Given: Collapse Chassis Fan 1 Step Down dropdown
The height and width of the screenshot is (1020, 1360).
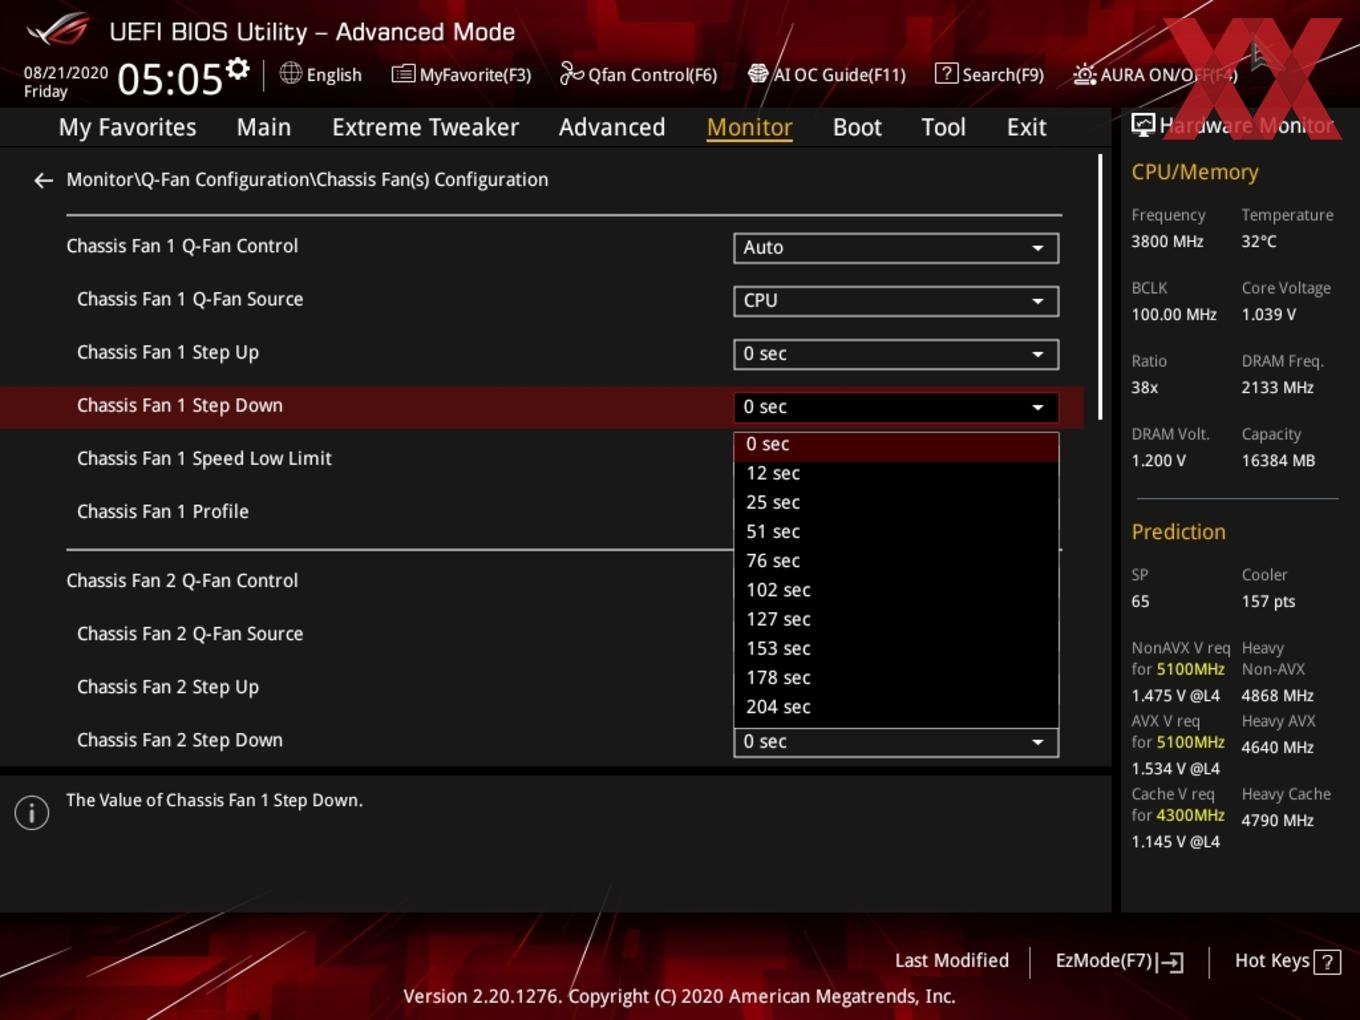Looking at the screenshot, I should click(896, 407).
